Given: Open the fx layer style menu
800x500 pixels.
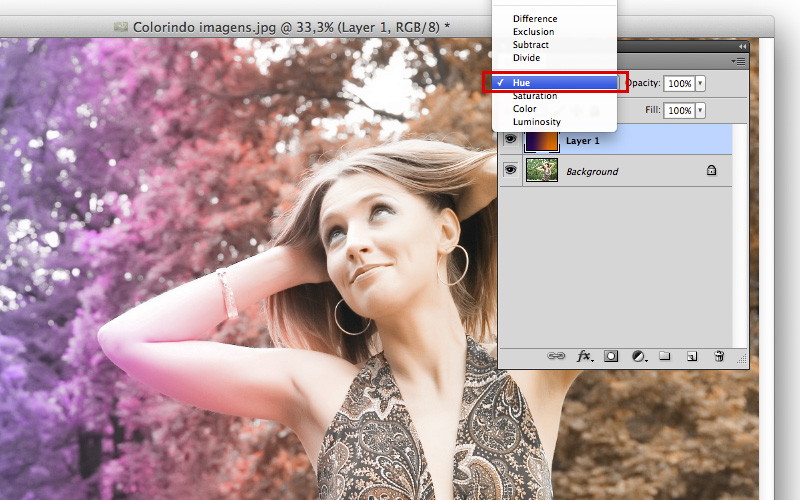Looking at the screenshot, I should pyautogui.click(x=585, y=356).
